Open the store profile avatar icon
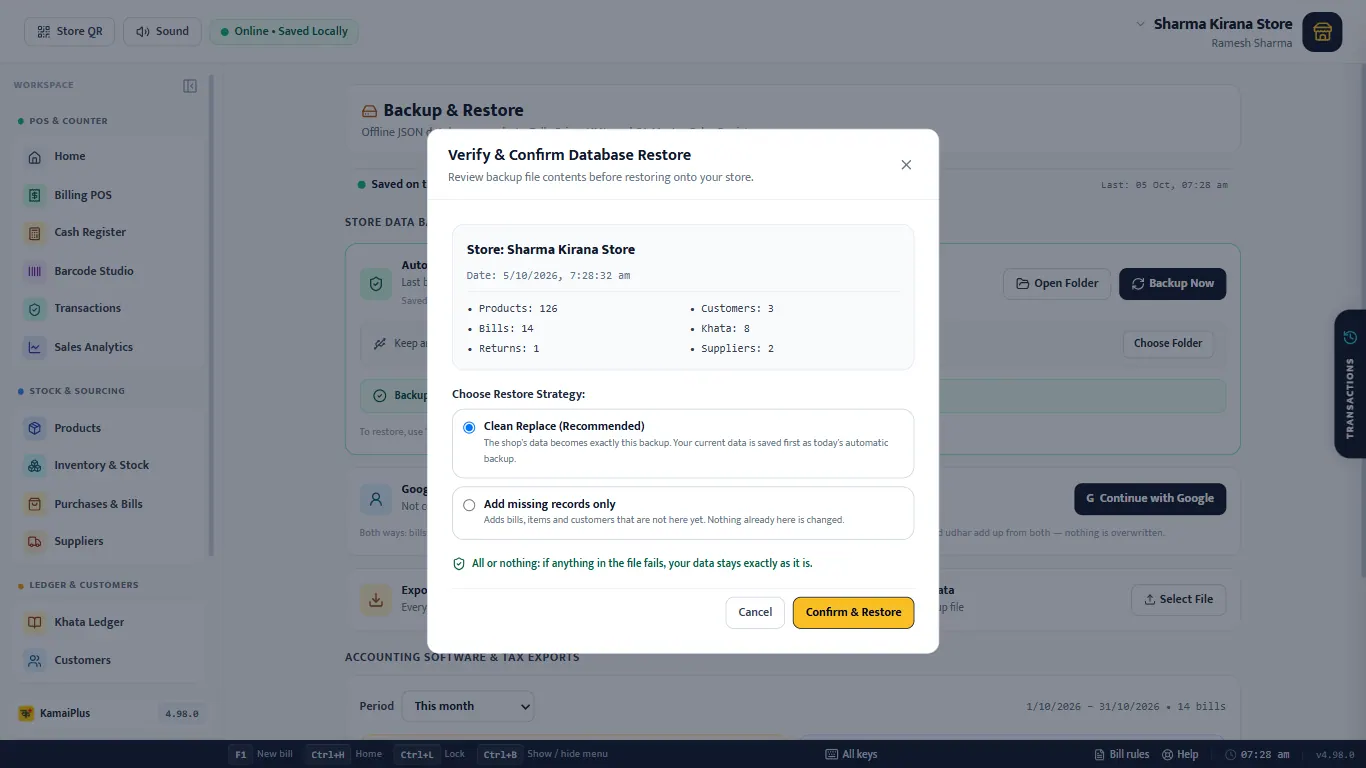The width and height of the screenshot is (1366, 768). [x=1322, y=32]
